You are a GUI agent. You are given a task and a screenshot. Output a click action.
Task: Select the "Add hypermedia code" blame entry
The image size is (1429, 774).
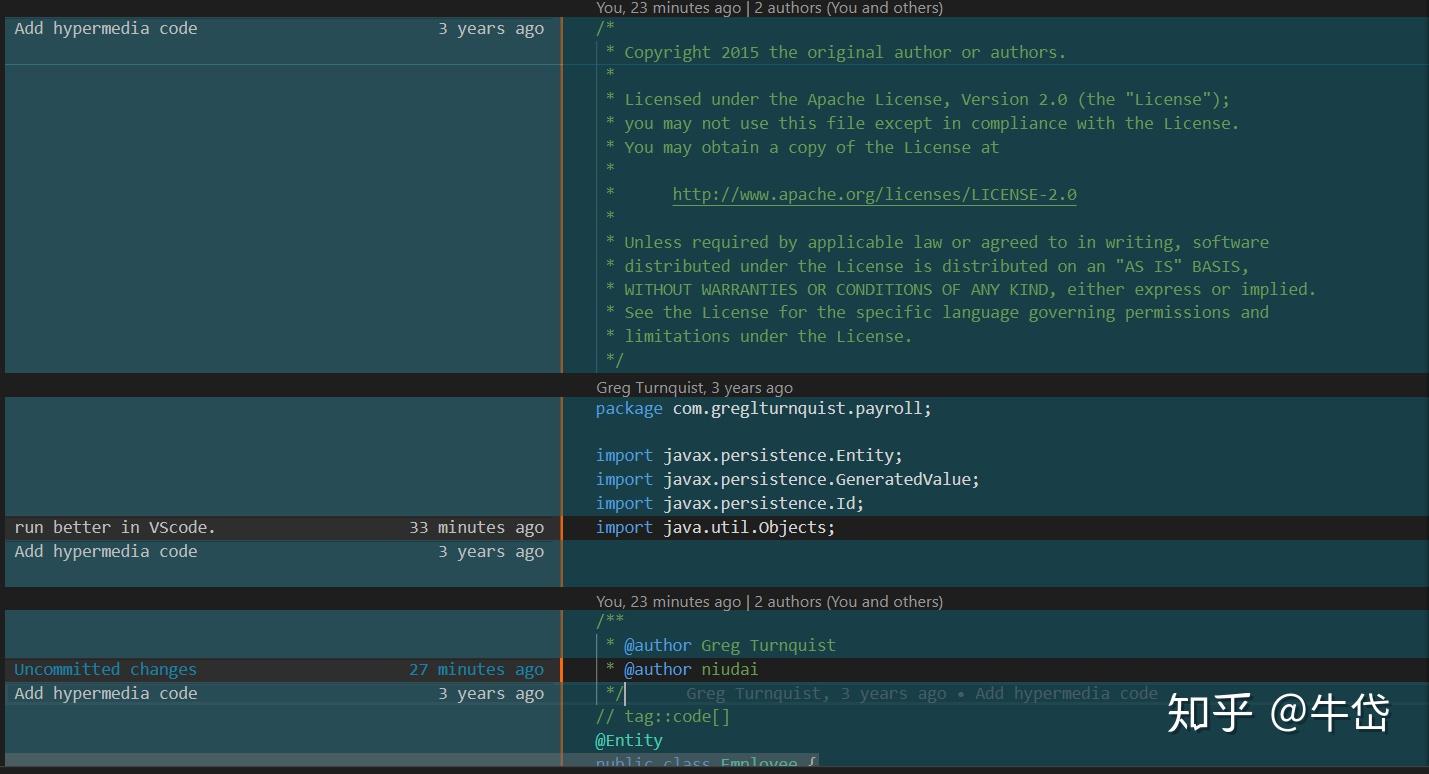pos(105,28)
